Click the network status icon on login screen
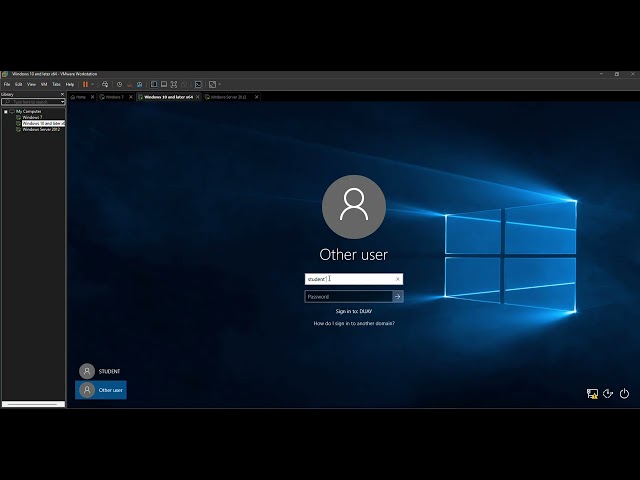The image size is (640, 480). tap(592, 394)
